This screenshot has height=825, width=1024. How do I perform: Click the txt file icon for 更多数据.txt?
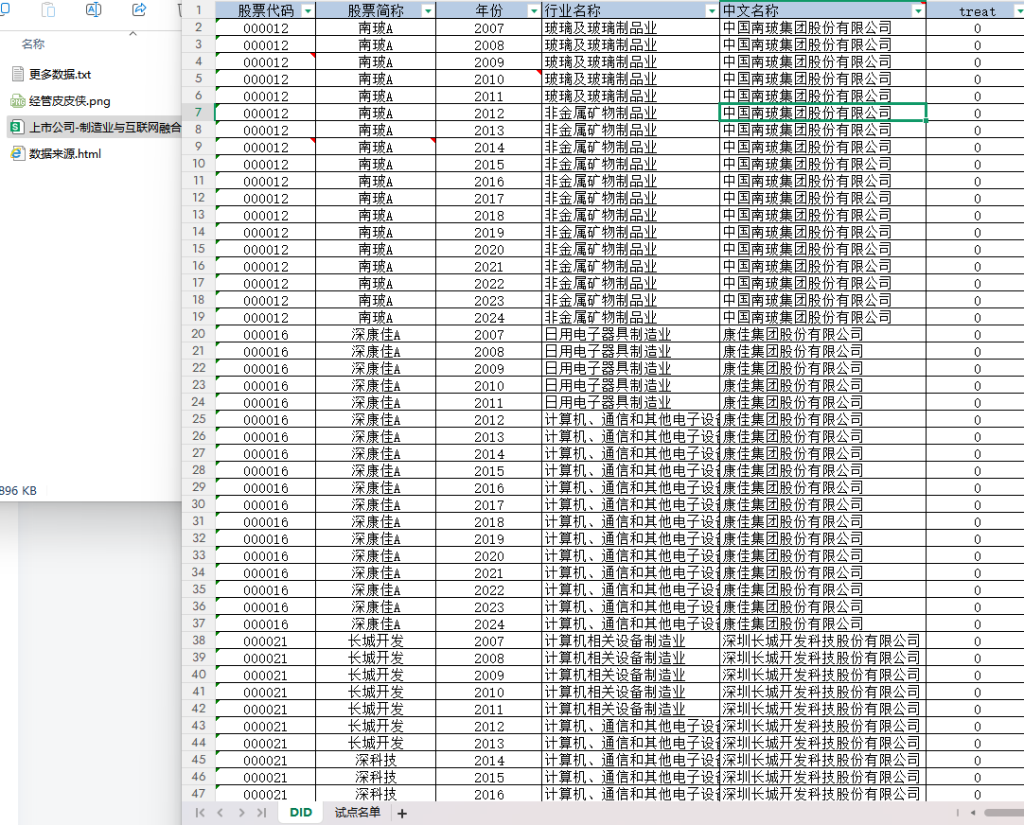pos(18,74)
